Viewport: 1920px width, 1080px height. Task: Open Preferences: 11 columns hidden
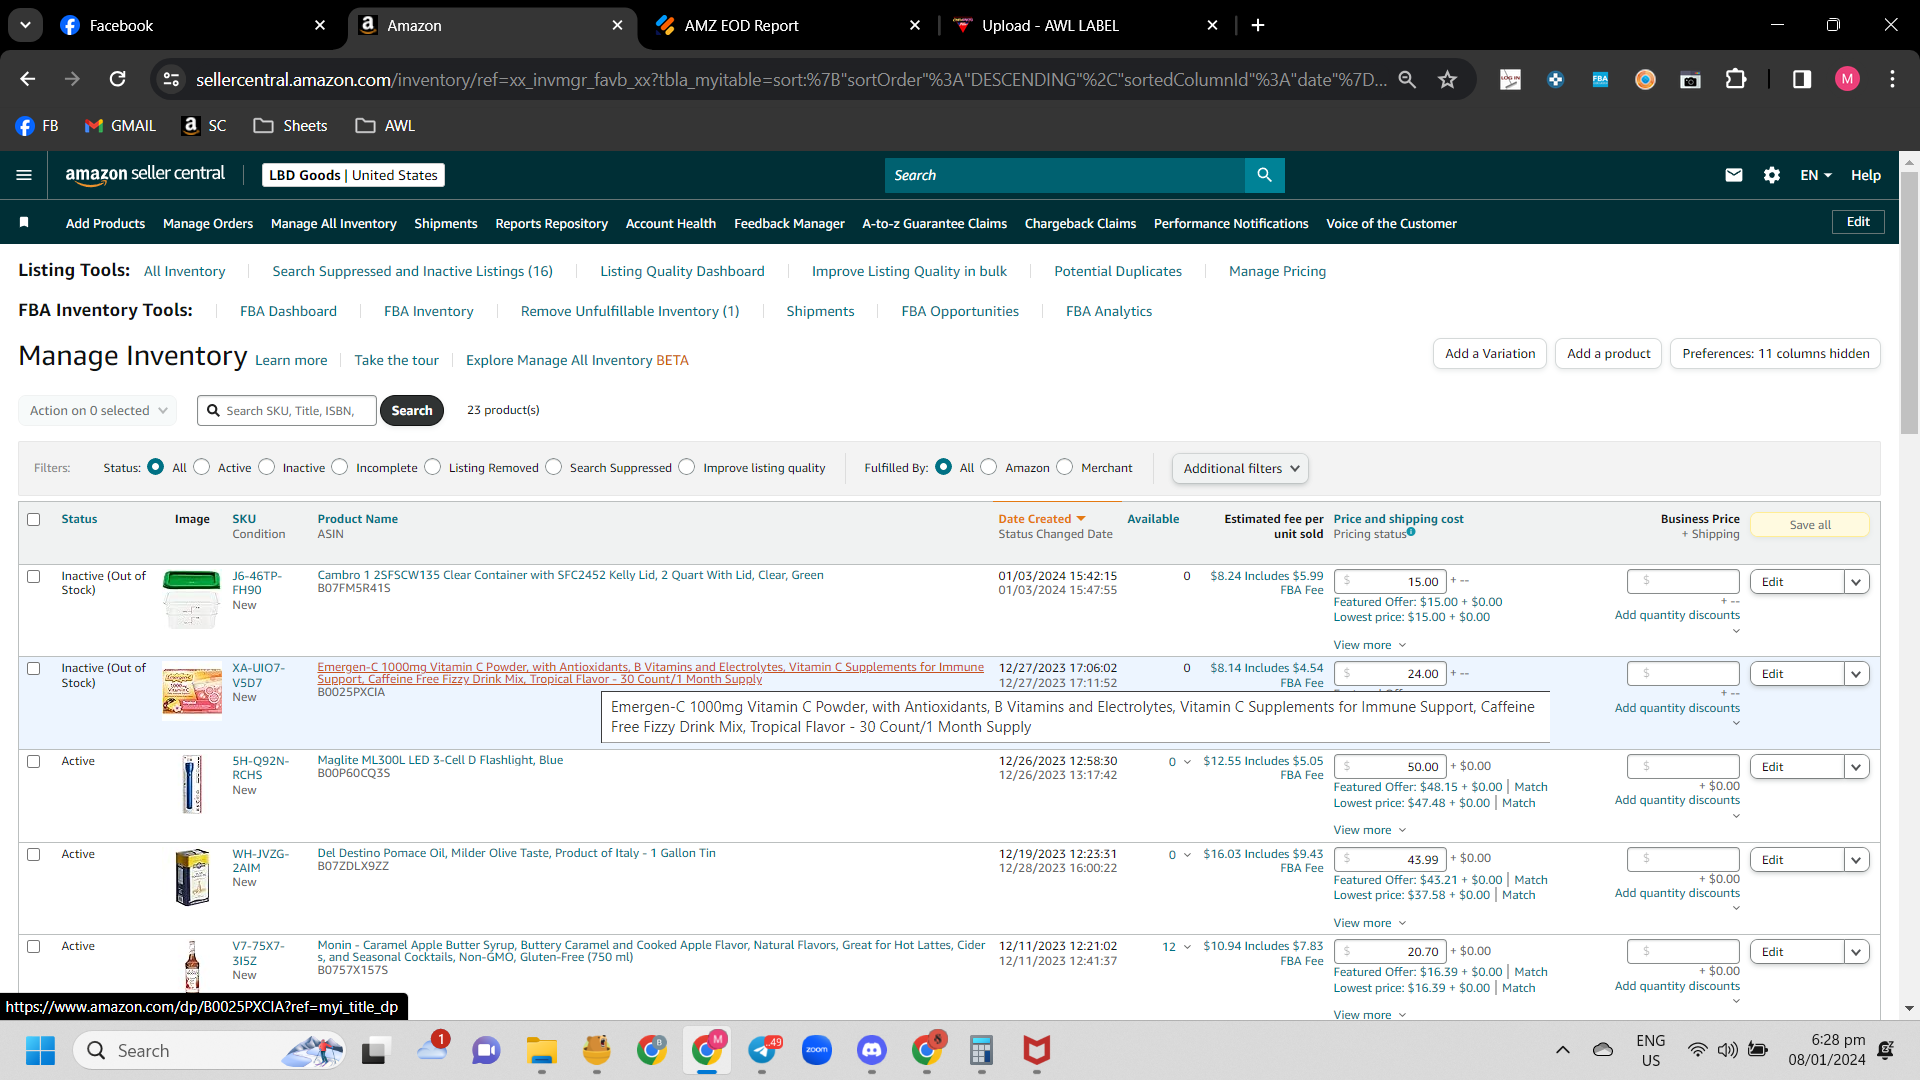[x=1776, y=353]
